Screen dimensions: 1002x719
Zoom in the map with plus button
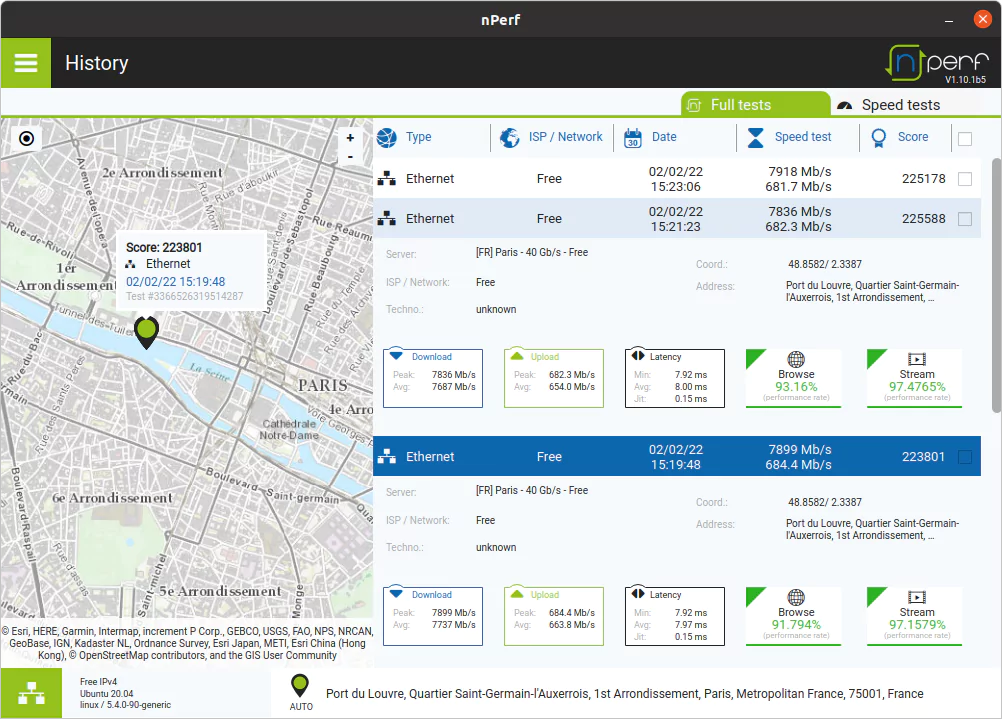(350, 138)
